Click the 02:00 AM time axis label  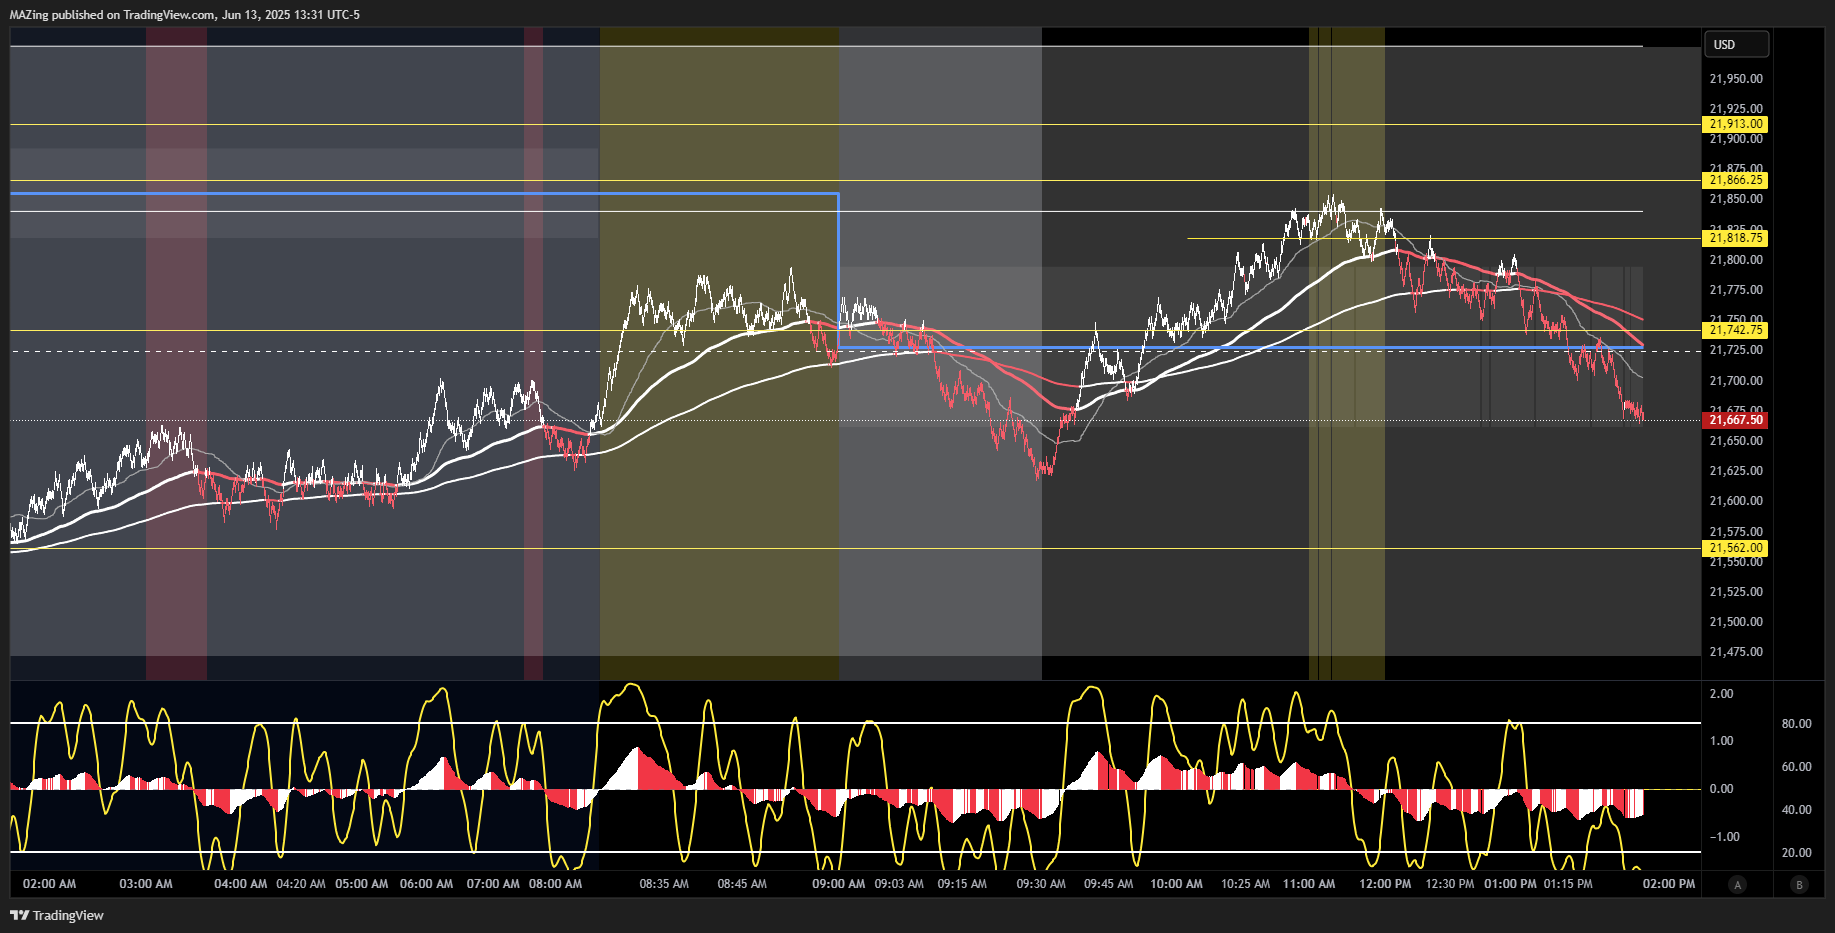(49, 884)
